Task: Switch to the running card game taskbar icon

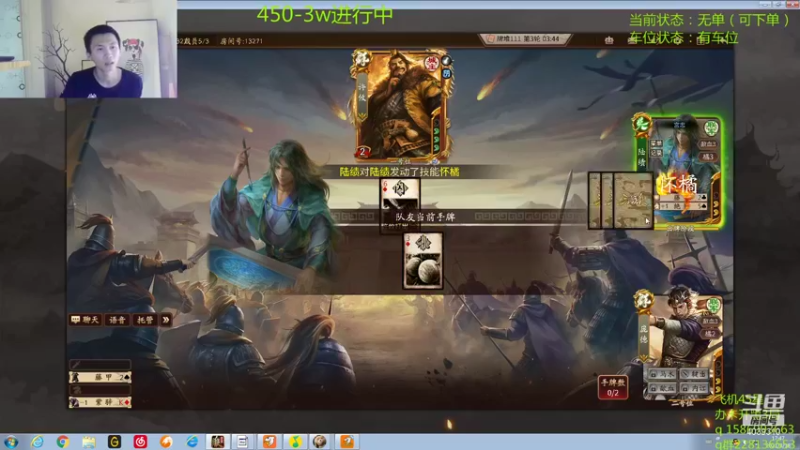Action: tap(218, 442)
